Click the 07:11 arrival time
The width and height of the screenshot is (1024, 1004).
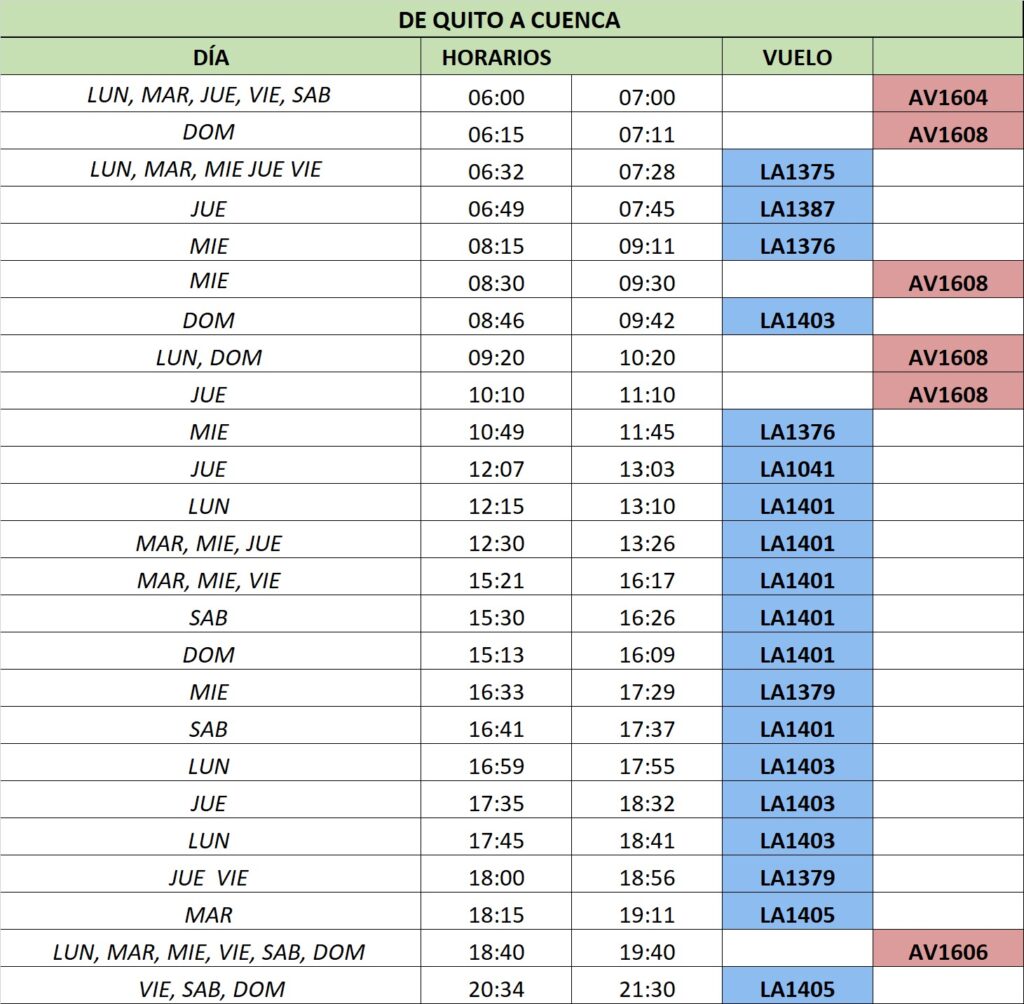click(647, 134)
